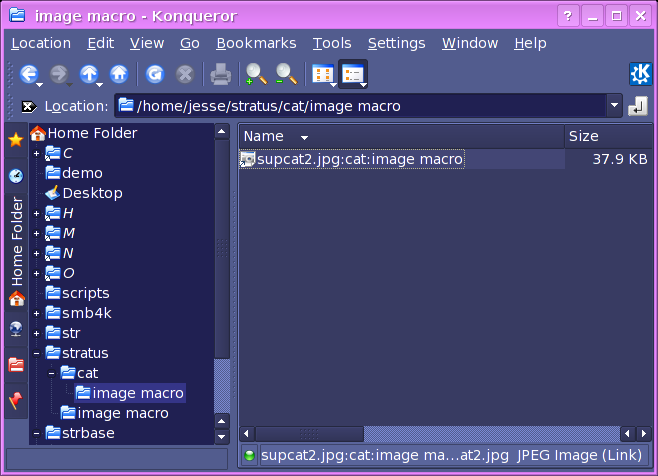Open the Network sidebar globe tab
Screen dimensions: 658x476
click(x=16, y=329)
